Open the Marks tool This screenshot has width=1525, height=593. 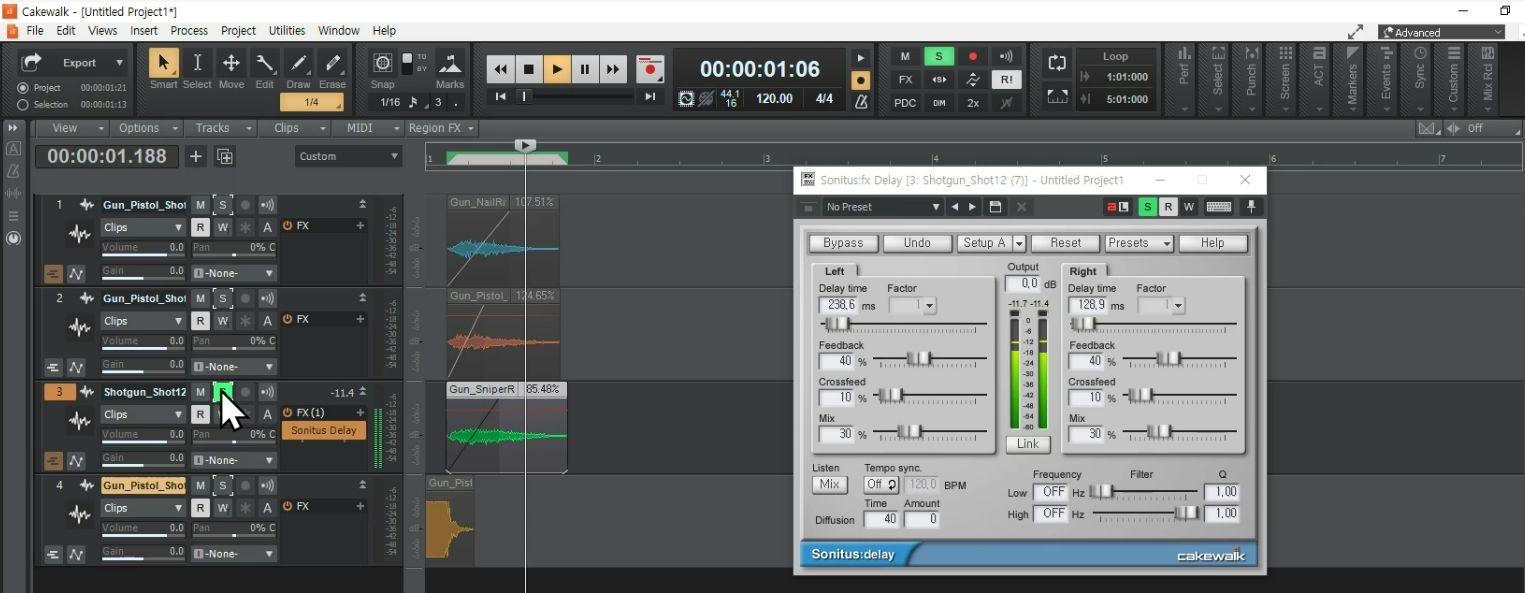tap(450, 63)
